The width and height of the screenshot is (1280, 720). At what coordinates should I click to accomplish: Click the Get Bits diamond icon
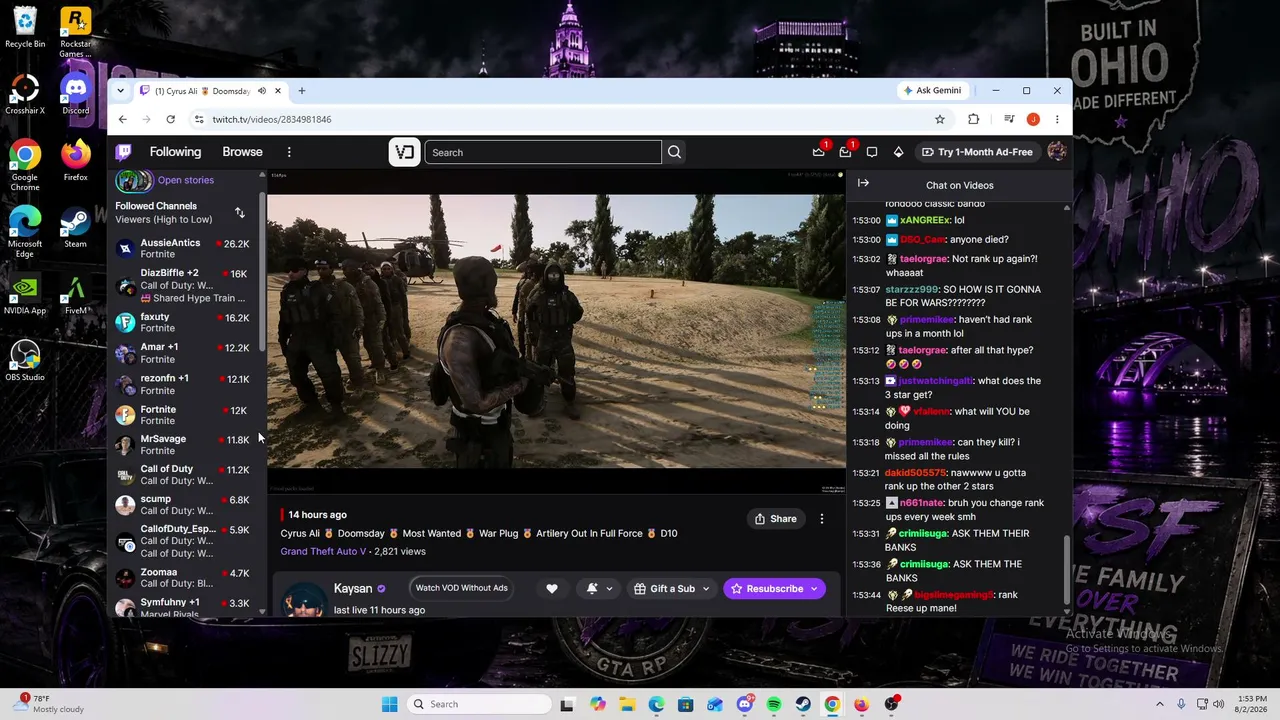898,152
